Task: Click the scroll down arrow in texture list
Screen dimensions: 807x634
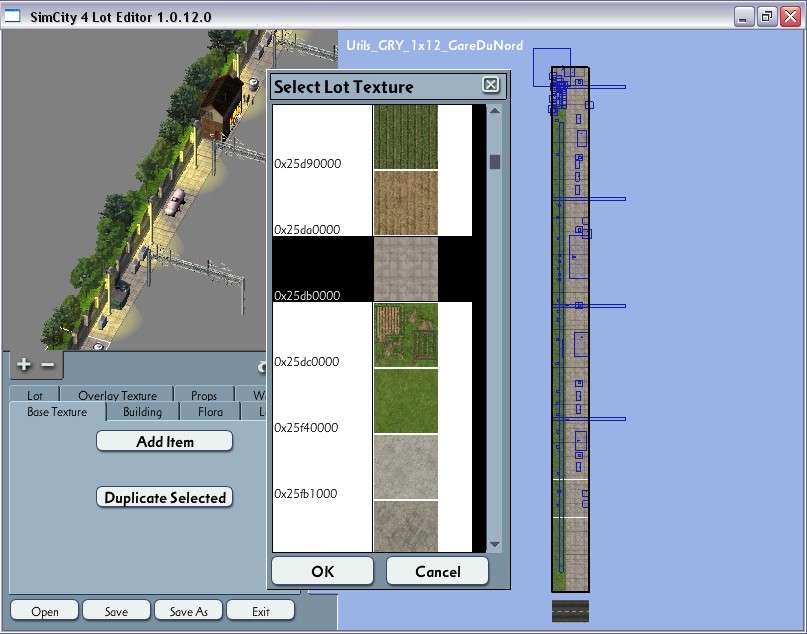Action: [x=495, y=544]
